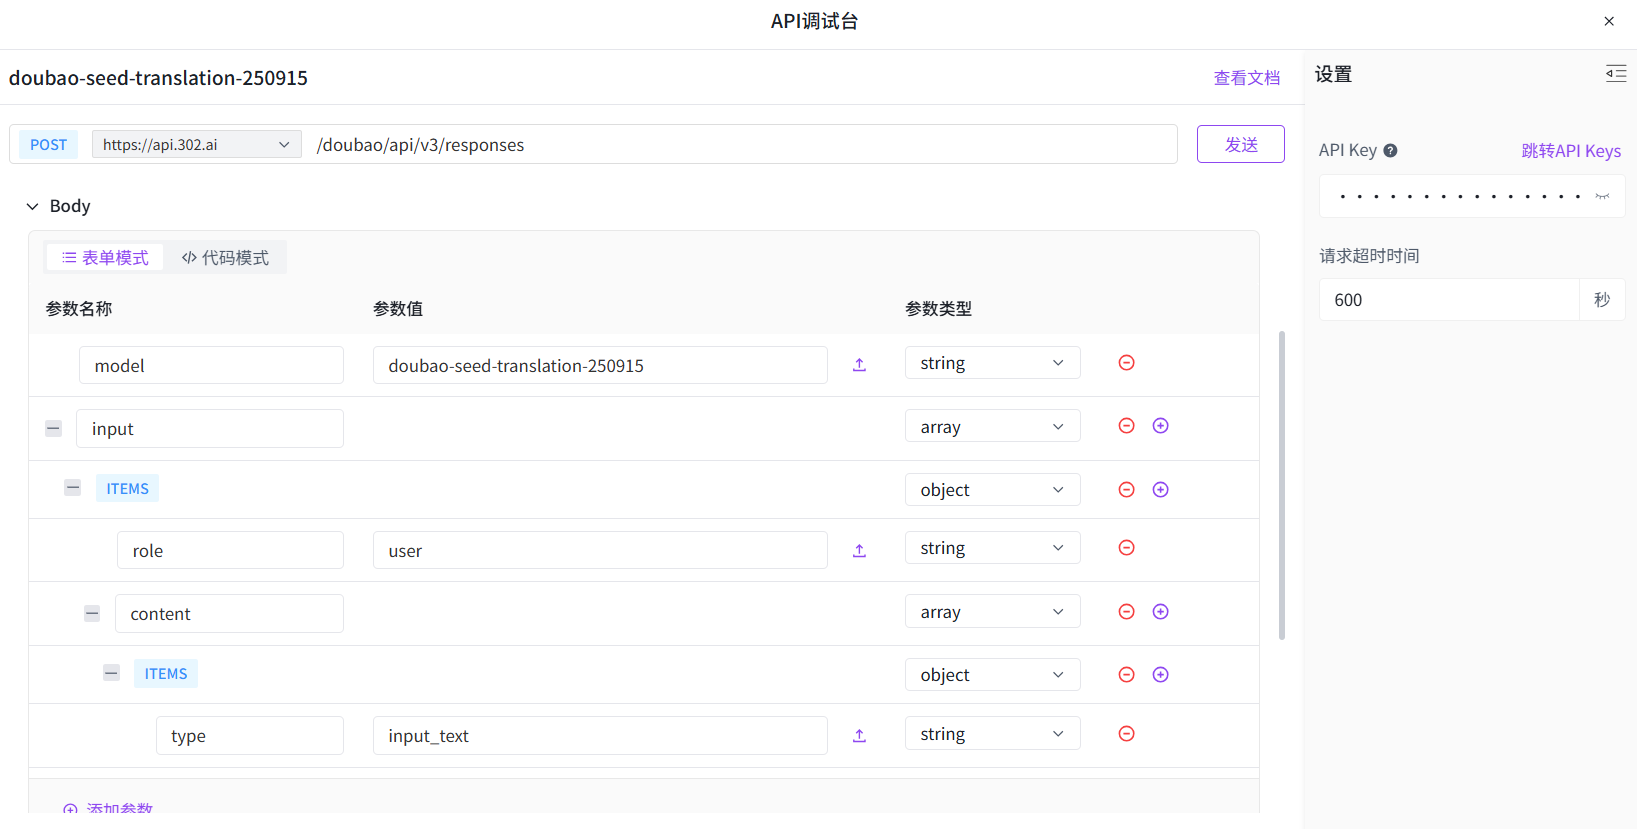Delete the role parameter row

(x=1126, y=548)
